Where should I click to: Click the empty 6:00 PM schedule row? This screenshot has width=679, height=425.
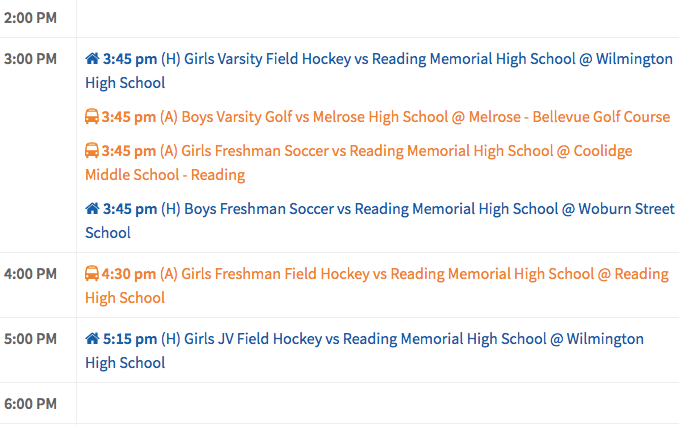pyautogui.click(x=377, y=404)
